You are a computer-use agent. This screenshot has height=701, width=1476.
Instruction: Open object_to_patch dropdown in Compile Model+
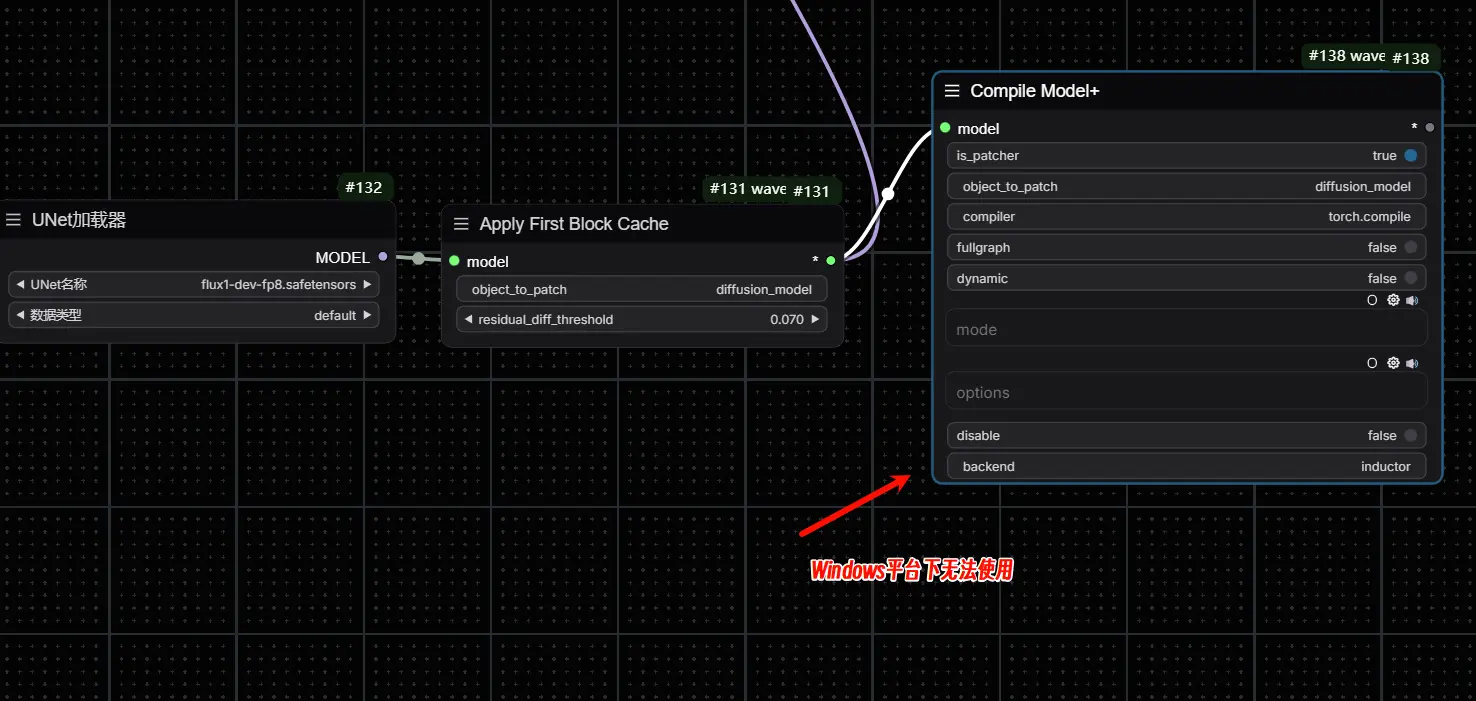coord(1187,187)
